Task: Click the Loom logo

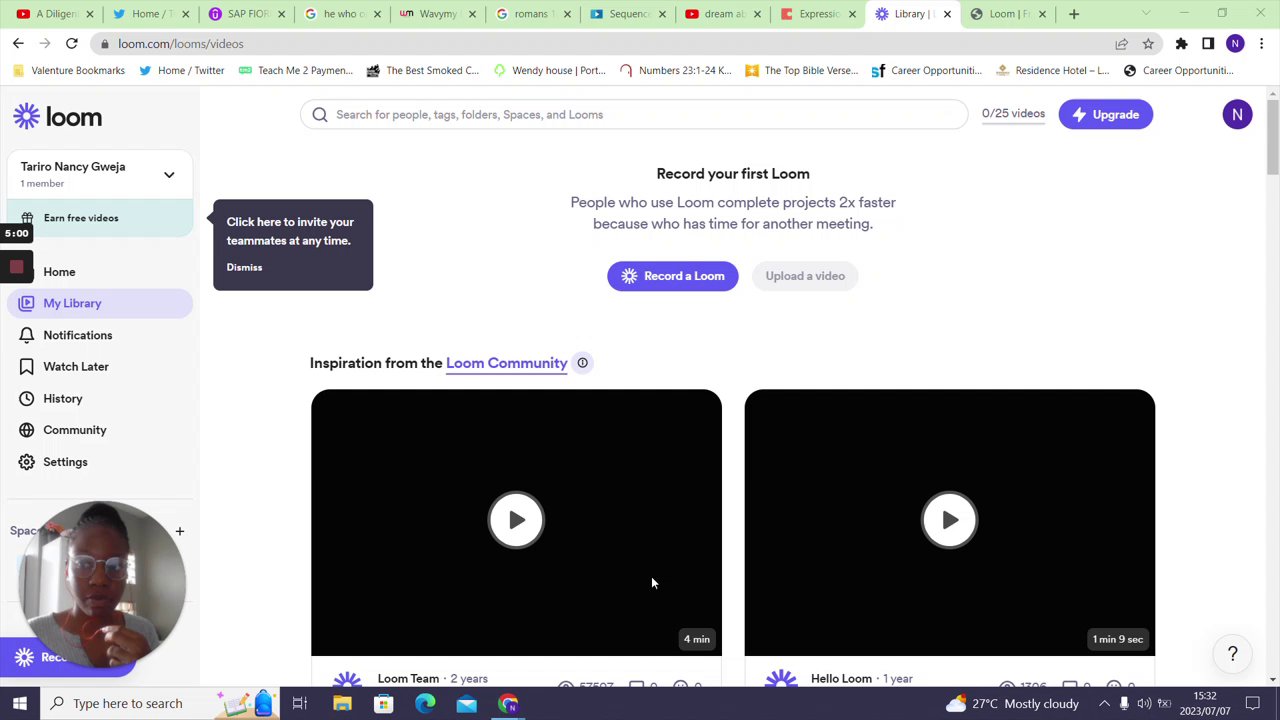Action: (x=58, y=116)
